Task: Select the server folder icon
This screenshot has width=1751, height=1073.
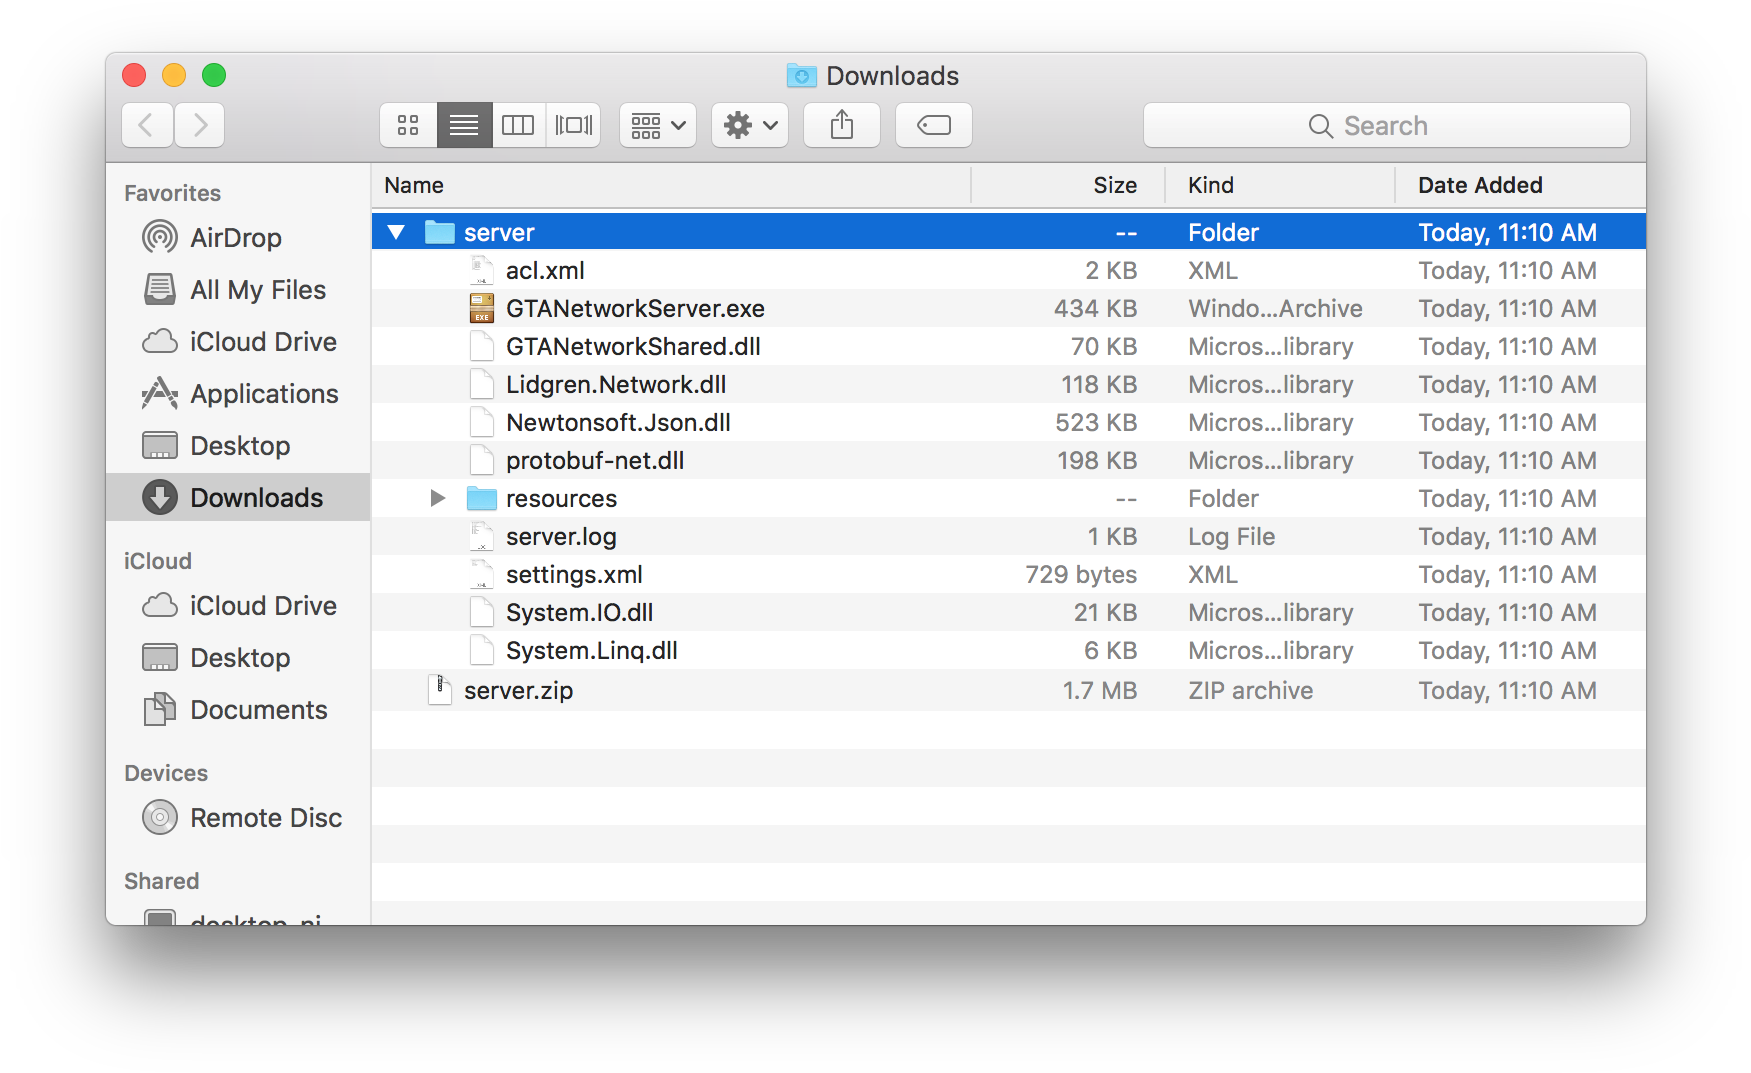Action: 440,232
